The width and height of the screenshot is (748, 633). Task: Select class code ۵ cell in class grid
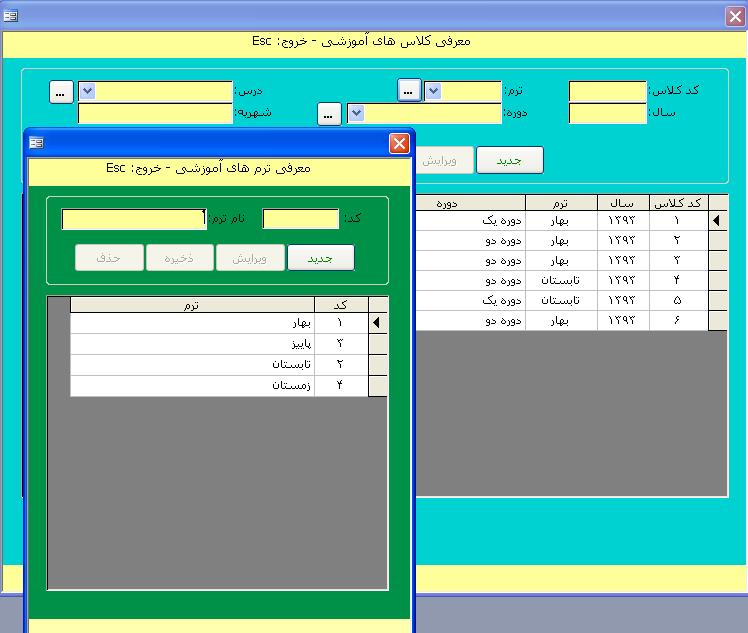coord(678,301)
